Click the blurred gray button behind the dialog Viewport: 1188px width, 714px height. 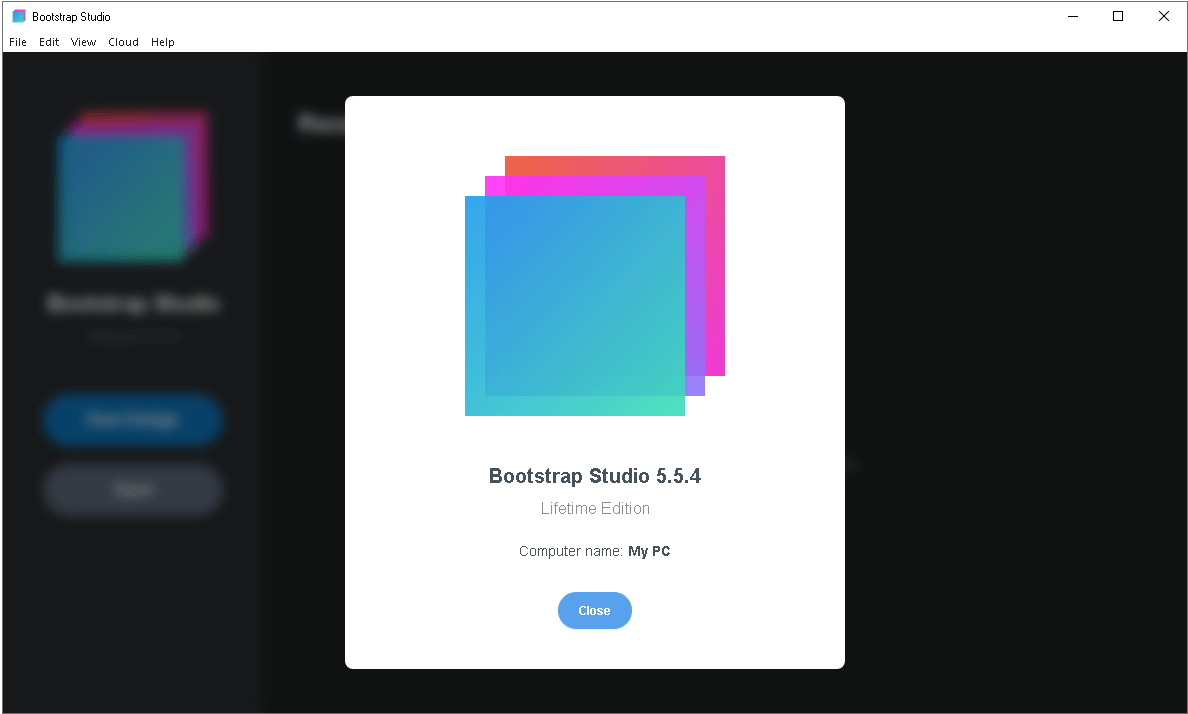click(x=133, y=490)
